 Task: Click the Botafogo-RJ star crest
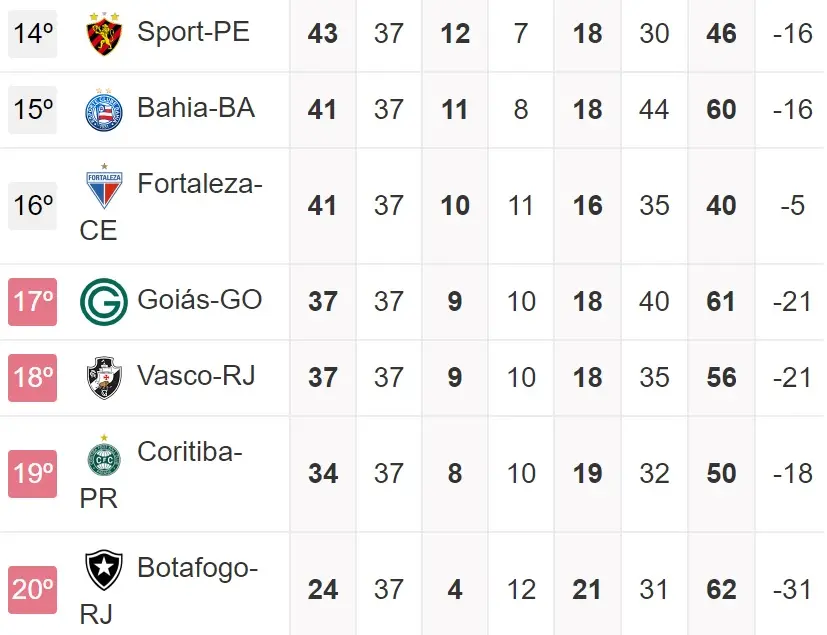coord(104,571)
